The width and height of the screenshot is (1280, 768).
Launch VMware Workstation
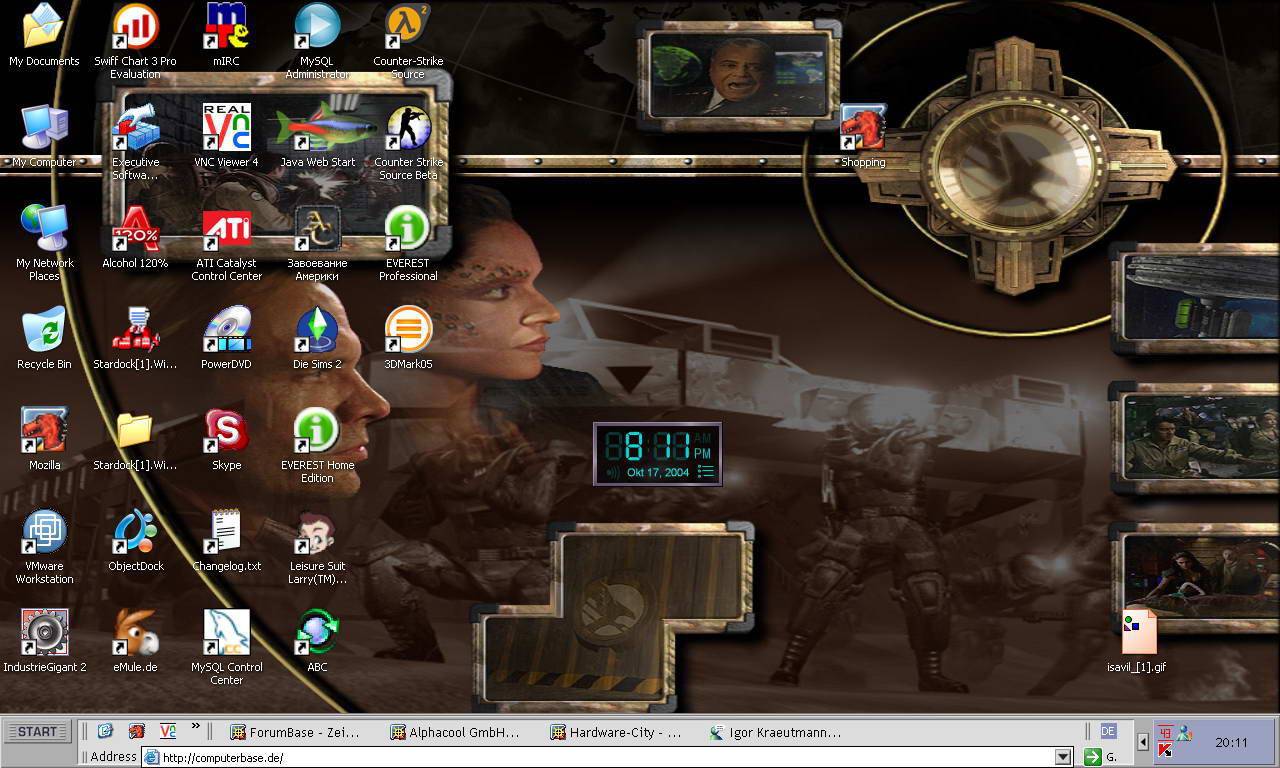click(x=44, y=546)
